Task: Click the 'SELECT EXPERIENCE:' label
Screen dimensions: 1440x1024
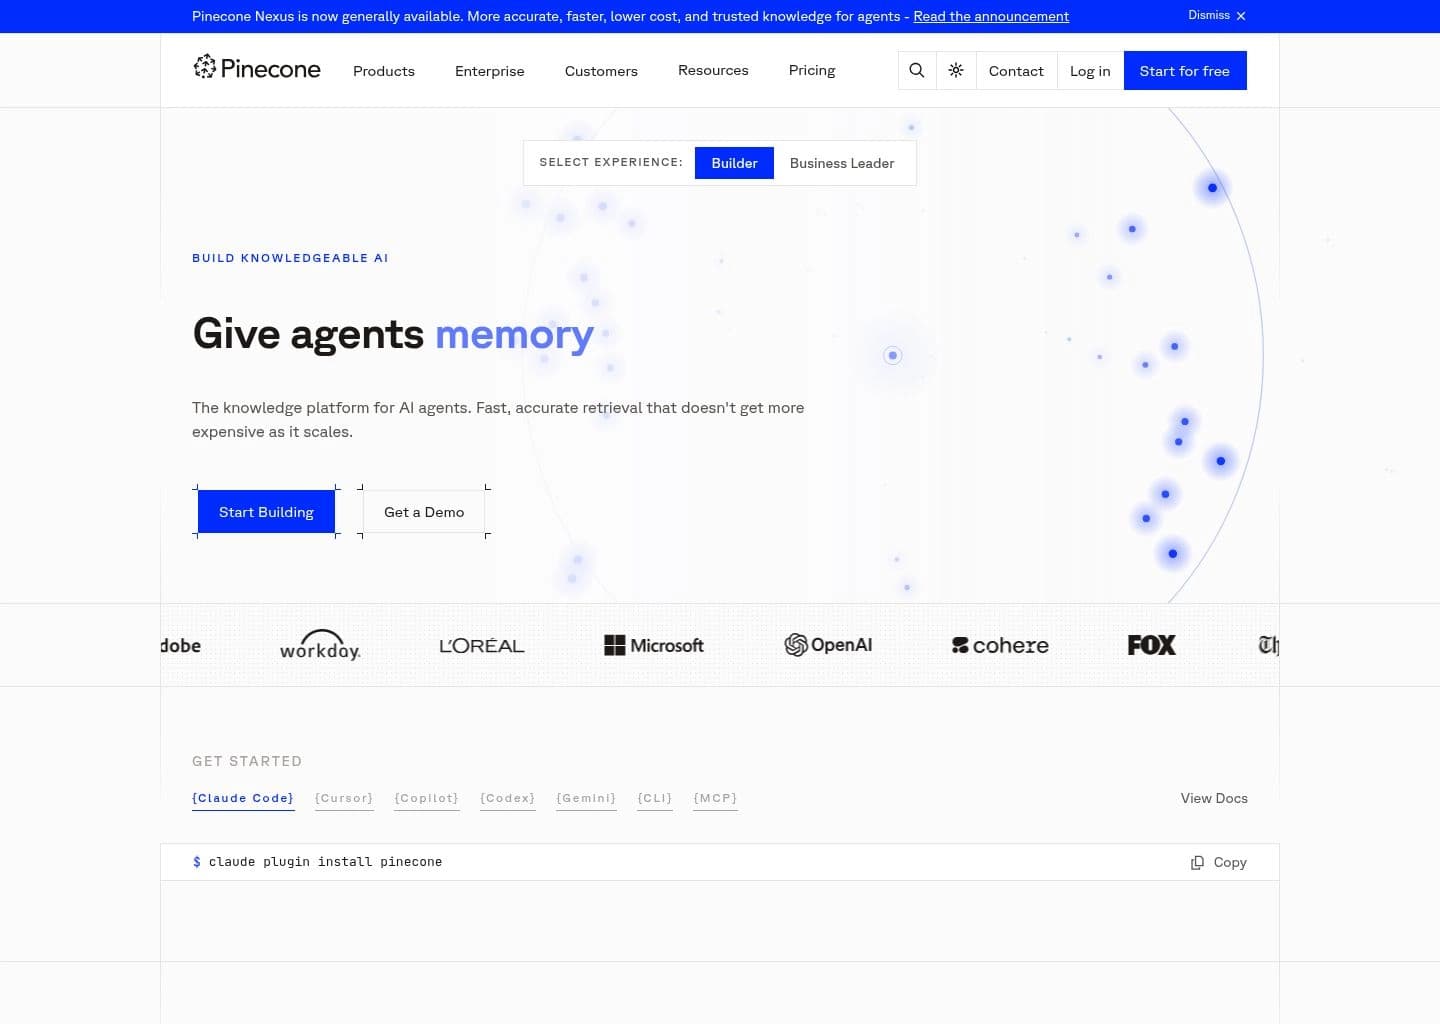Action: point(611,162)
